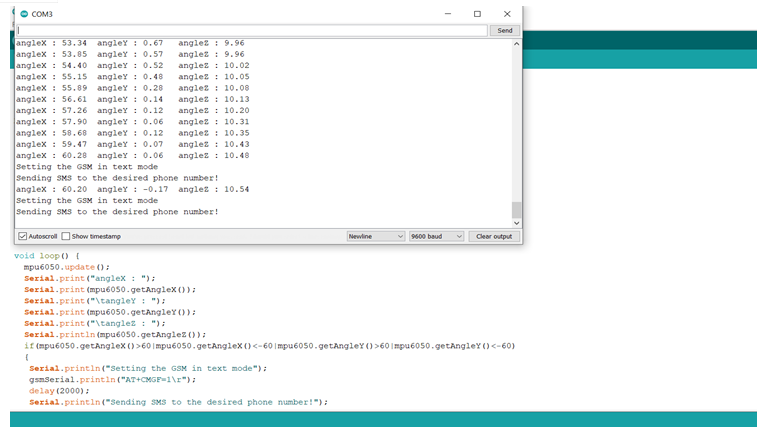Minimize the COM3 serial monitor window
This screenshot has height=438, width=773.
pyautogui.click(x=448, y=14)
